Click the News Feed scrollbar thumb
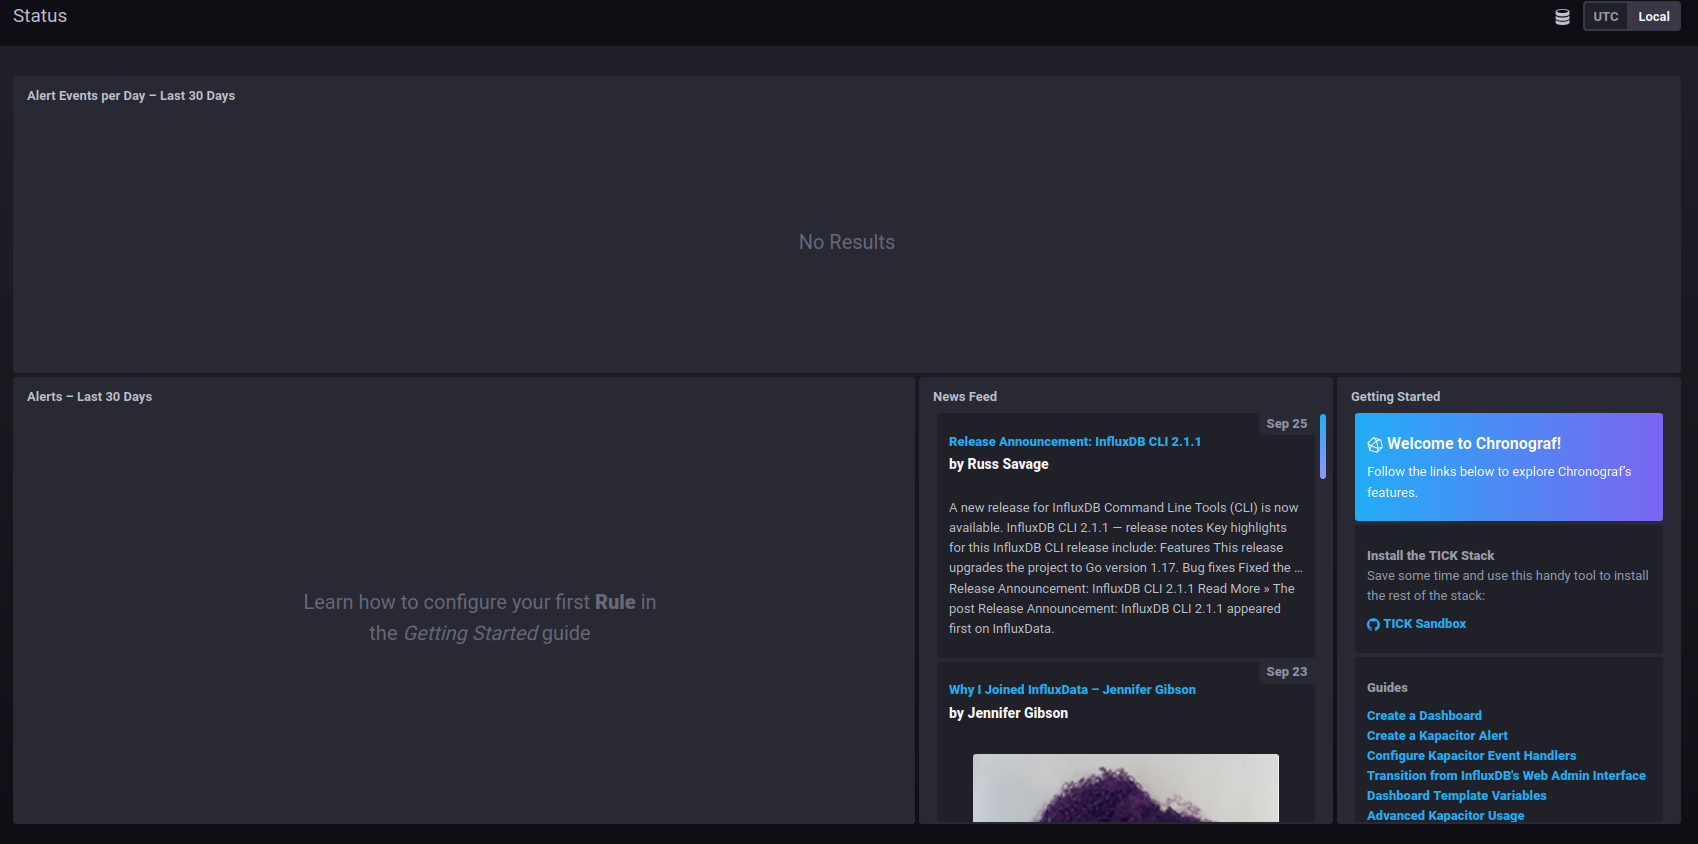Viewport: 1698px width, 844px height. (1322, 447)
